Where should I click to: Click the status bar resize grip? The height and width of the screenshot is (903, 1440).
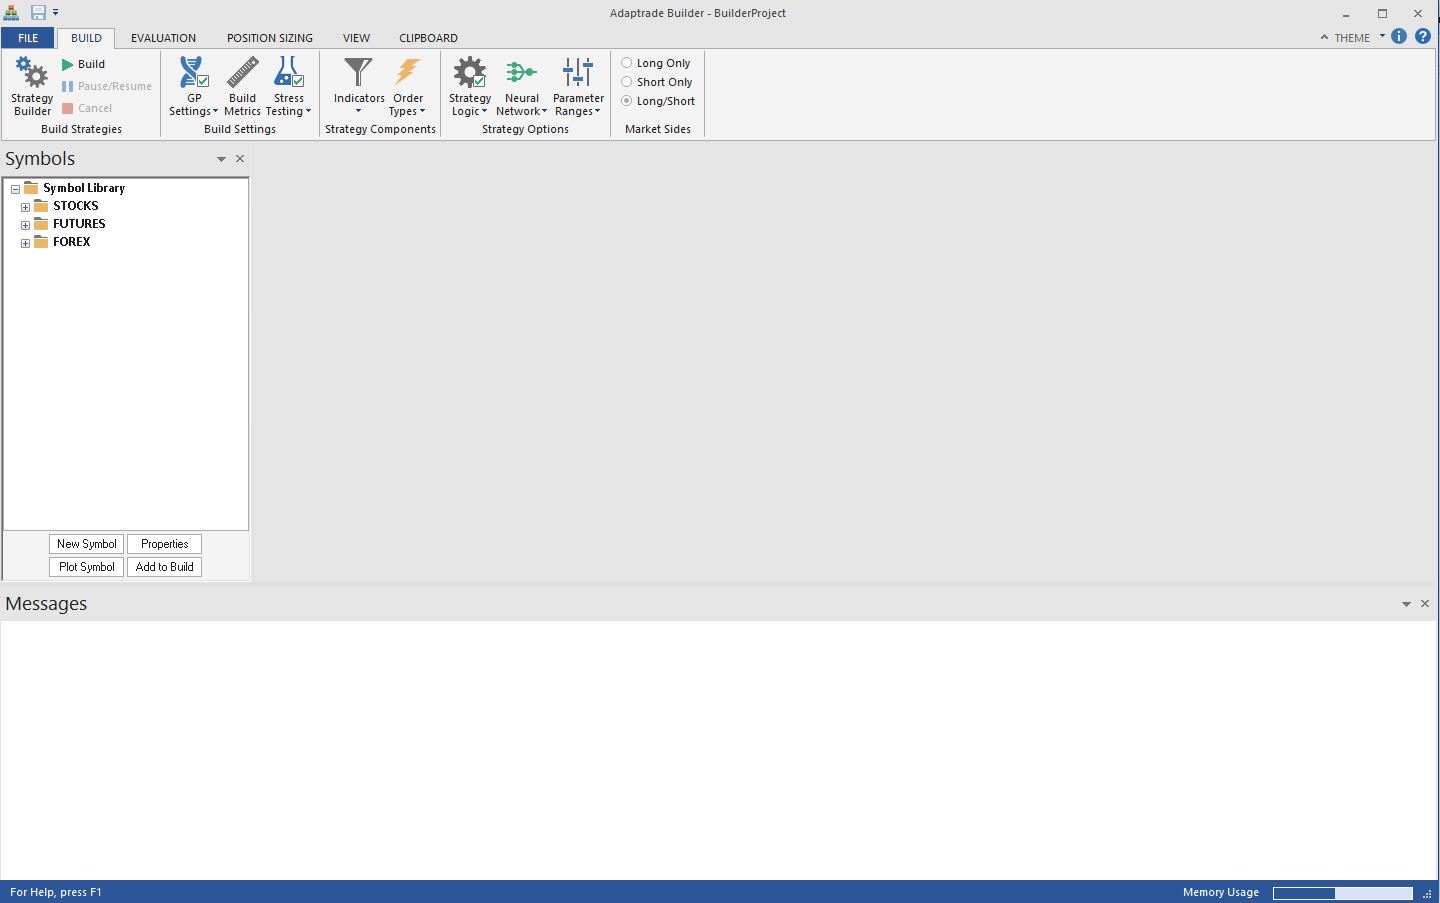[1428, 893]
